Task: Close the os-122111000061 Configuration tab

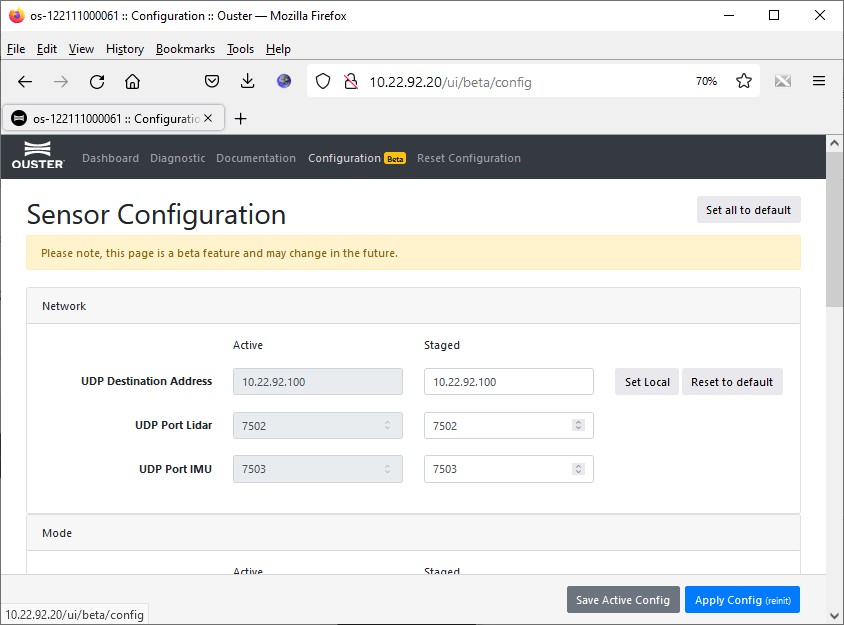Action: [208, 118]
